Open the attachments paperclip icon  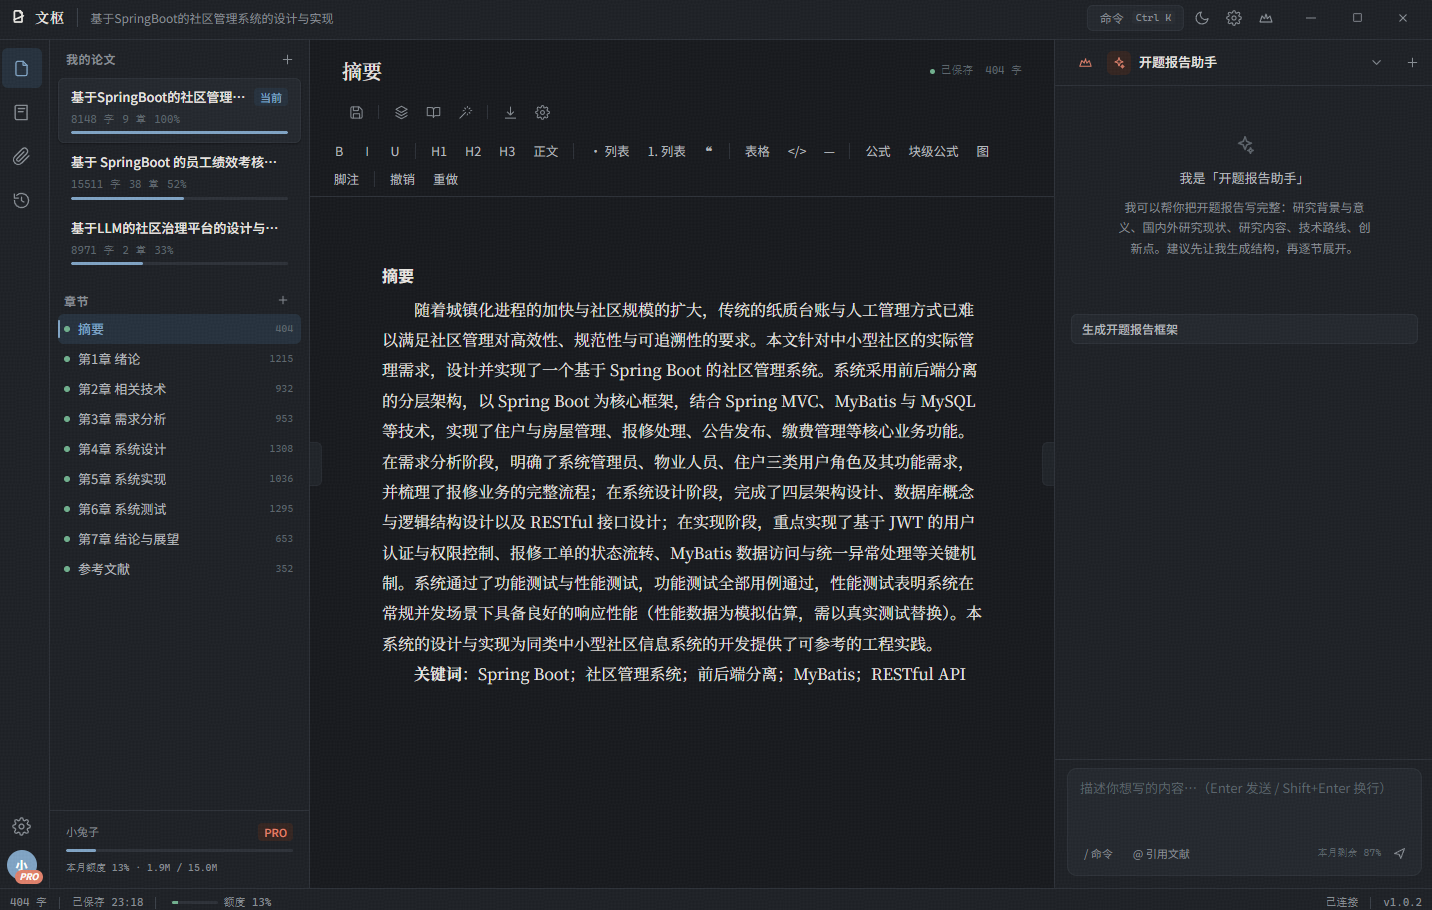tap(22, 156)
